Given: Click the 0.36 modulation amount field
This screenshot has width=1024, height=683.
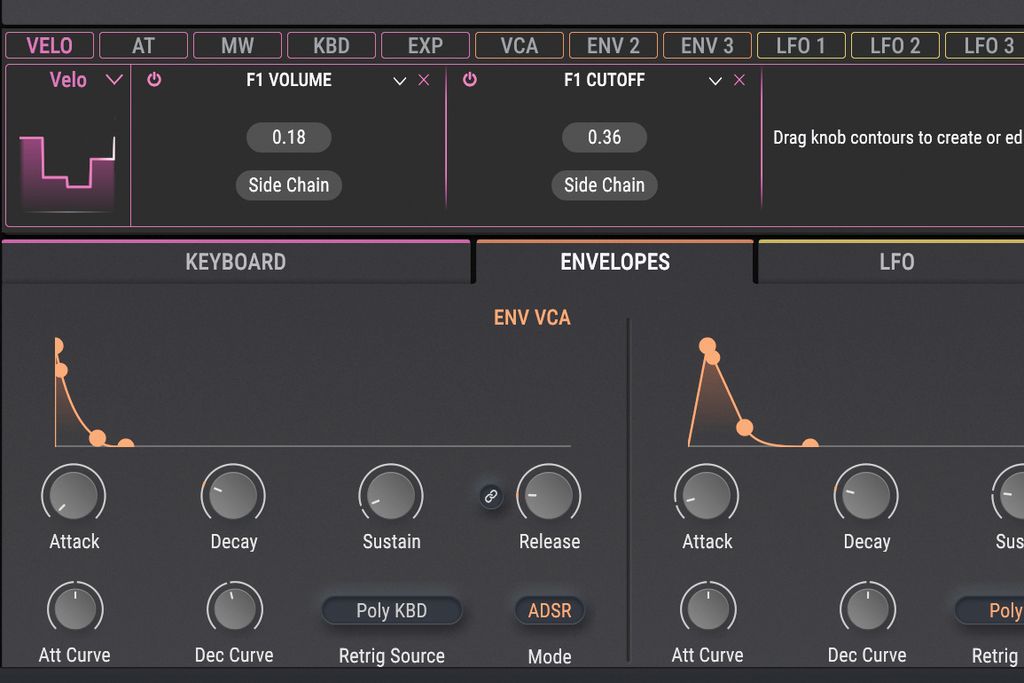Looking at the screenshot, I should (604, 137).
